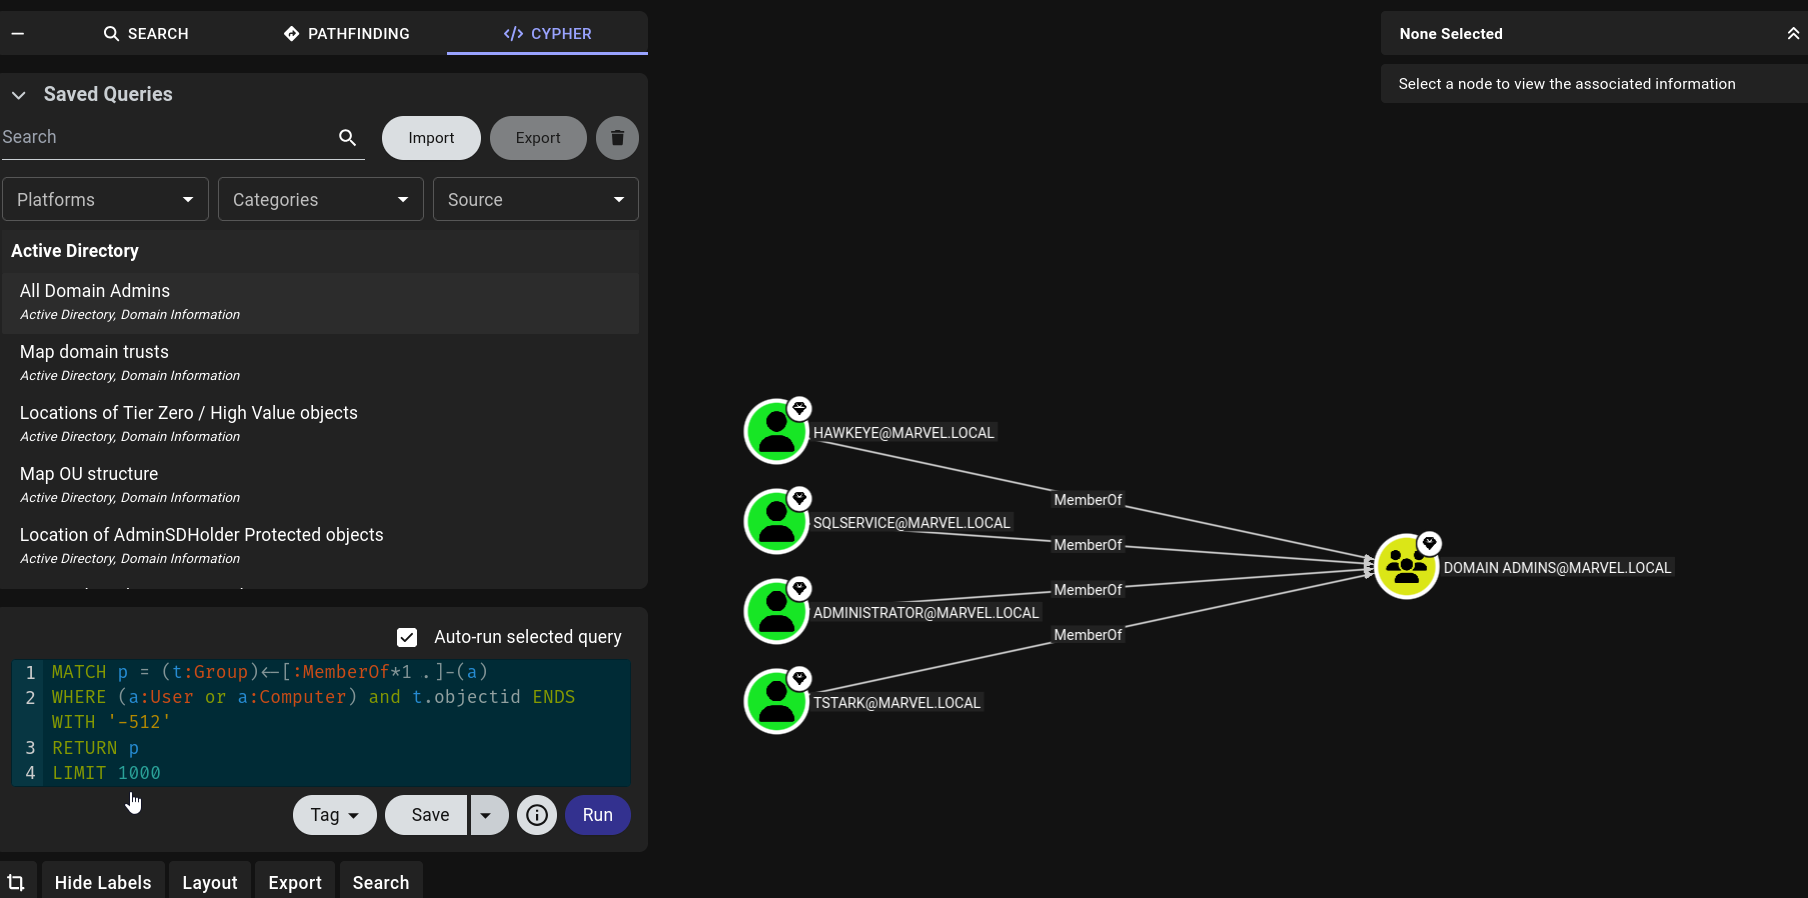This screenshot has height=898, width=1808.
Task: Click the Hide Labels button
Action: pyautogui.click(x=103, y=882)
